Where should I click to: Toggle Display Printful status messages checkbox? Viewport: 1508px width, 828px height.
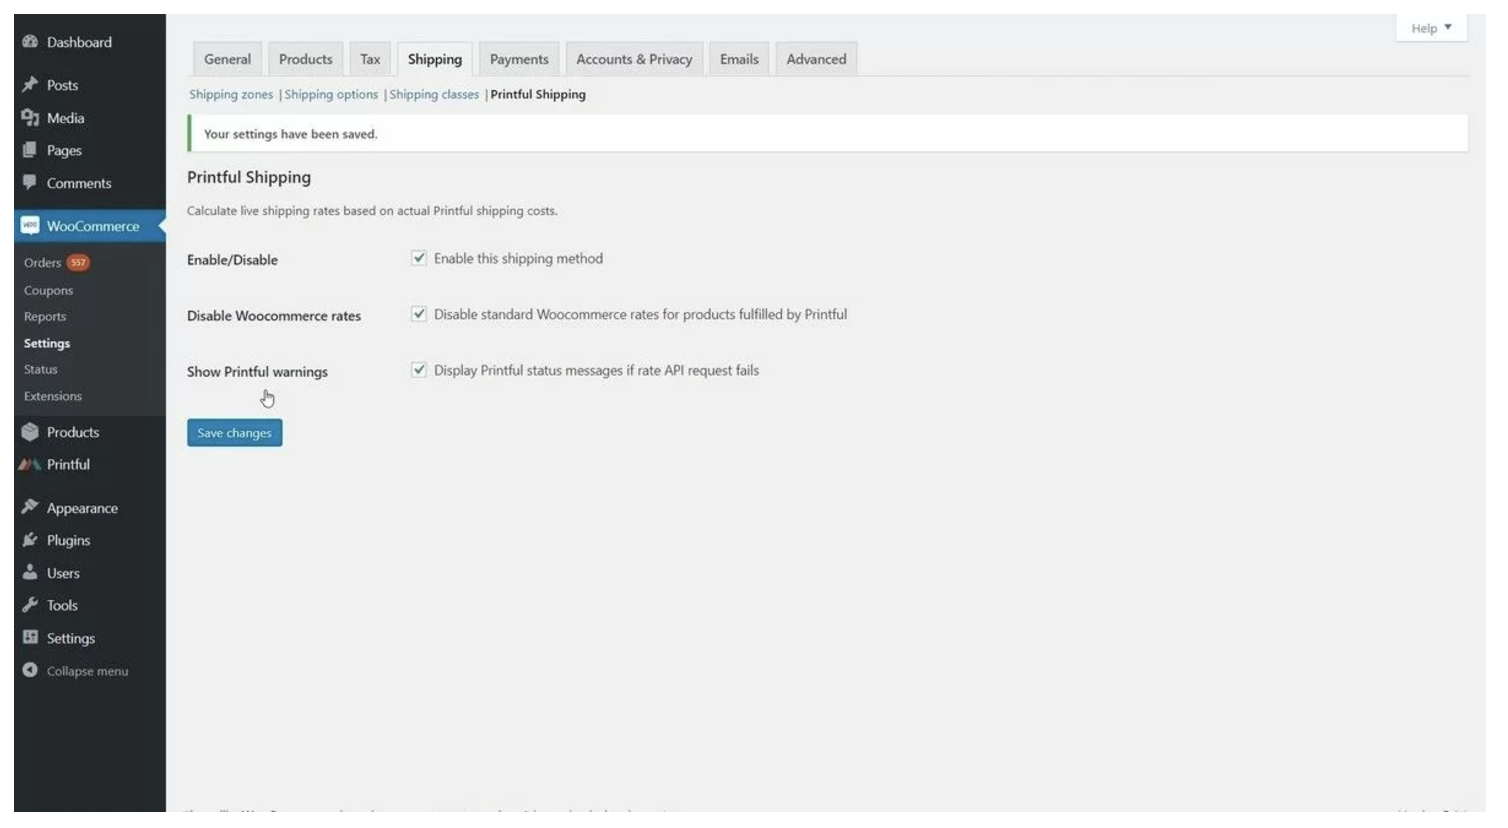pos(419,370)
